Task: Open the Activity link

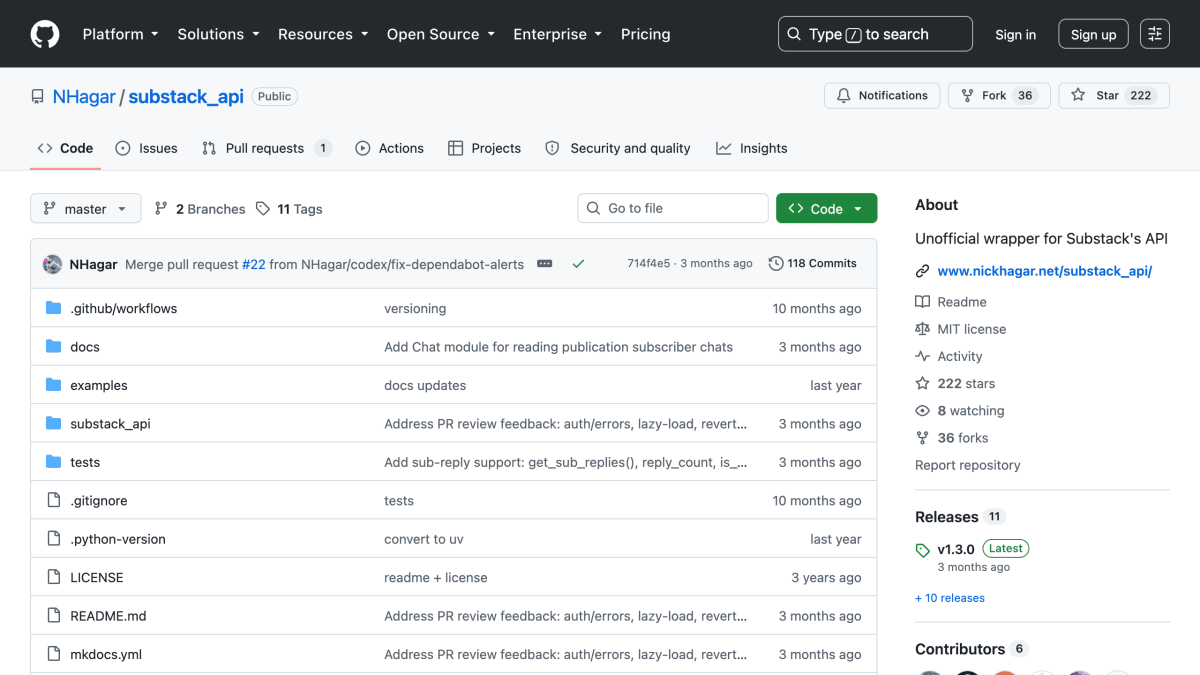Action: pos(949,356)
